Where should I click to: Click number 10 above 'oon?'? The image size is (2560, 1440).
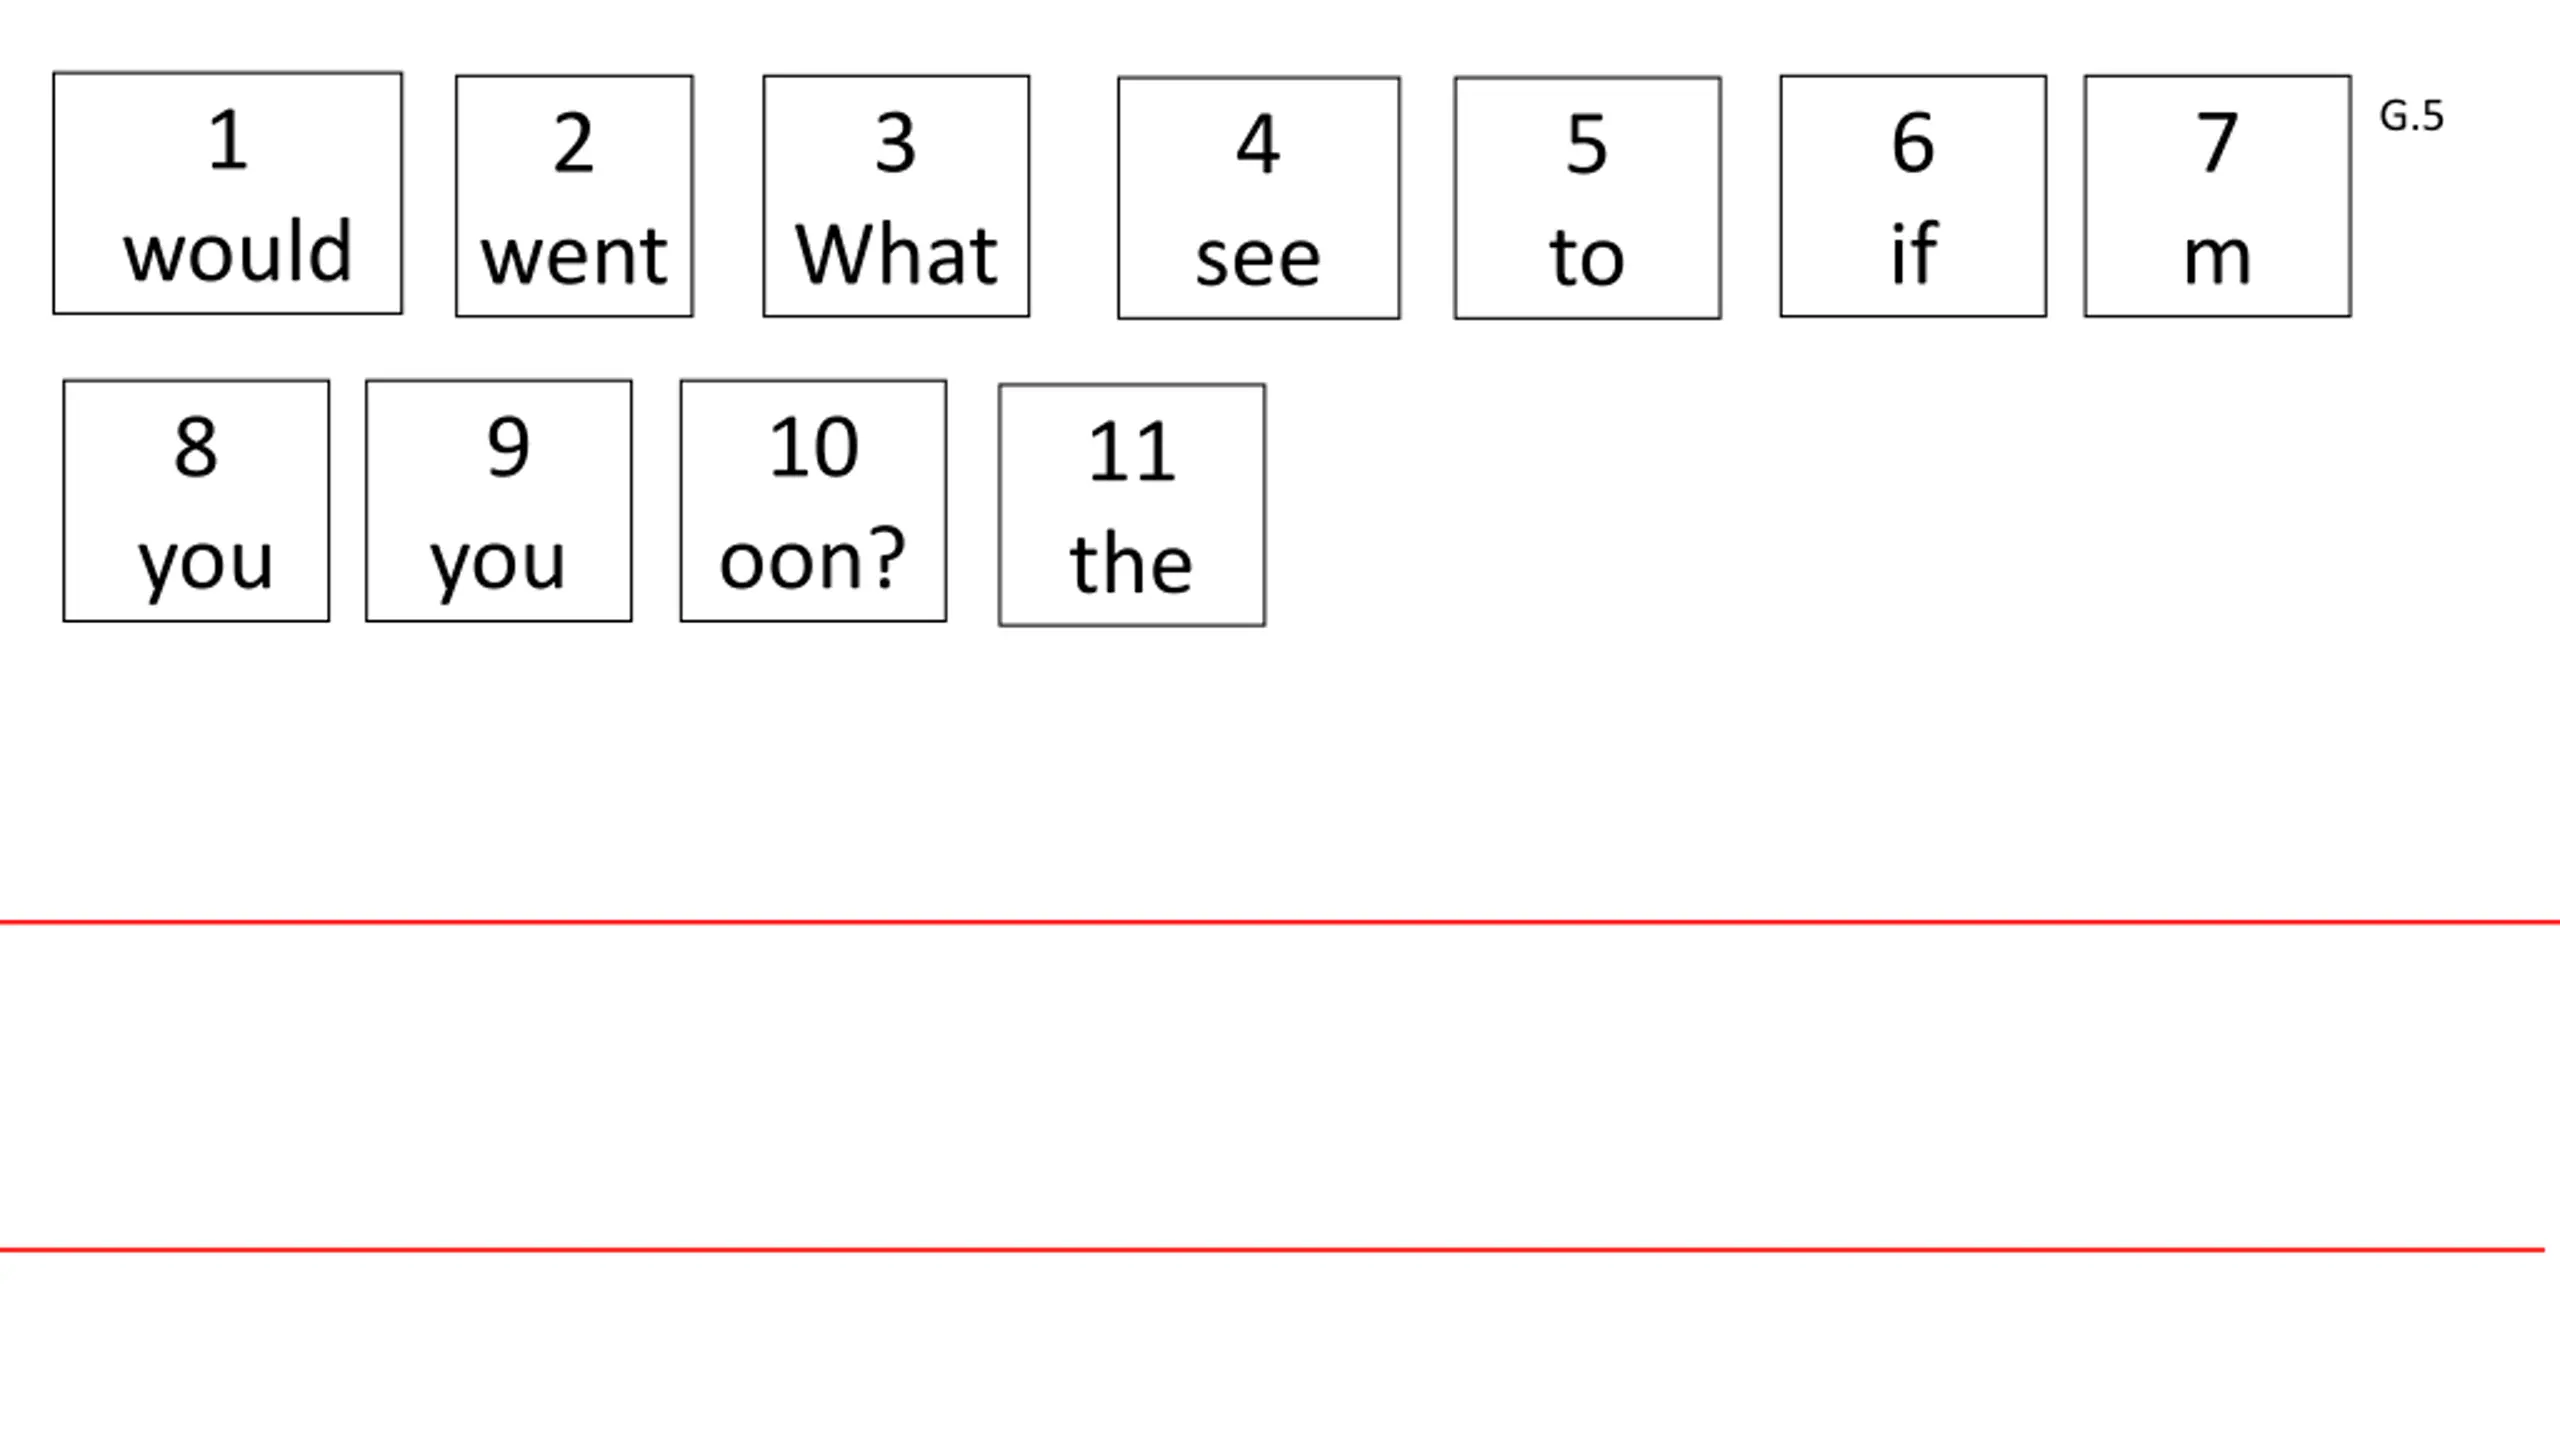coord(813,447)
